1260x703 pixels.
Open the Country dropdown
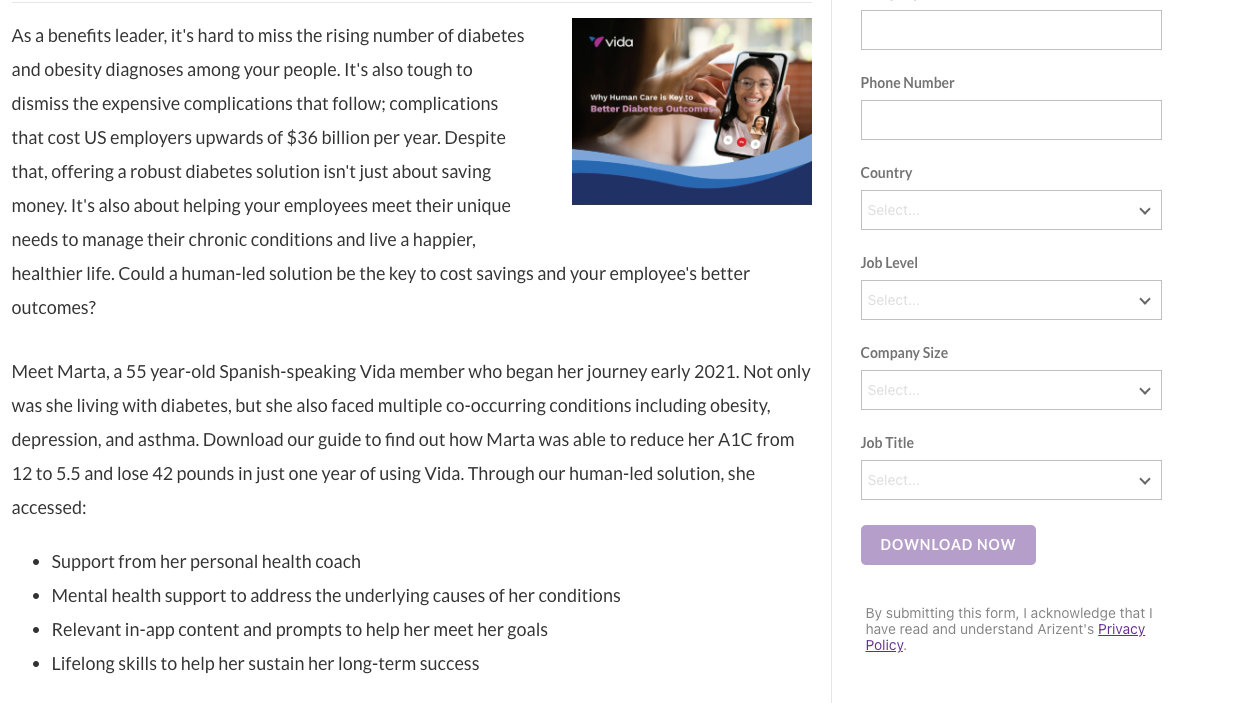click(x=1010, y=210)
